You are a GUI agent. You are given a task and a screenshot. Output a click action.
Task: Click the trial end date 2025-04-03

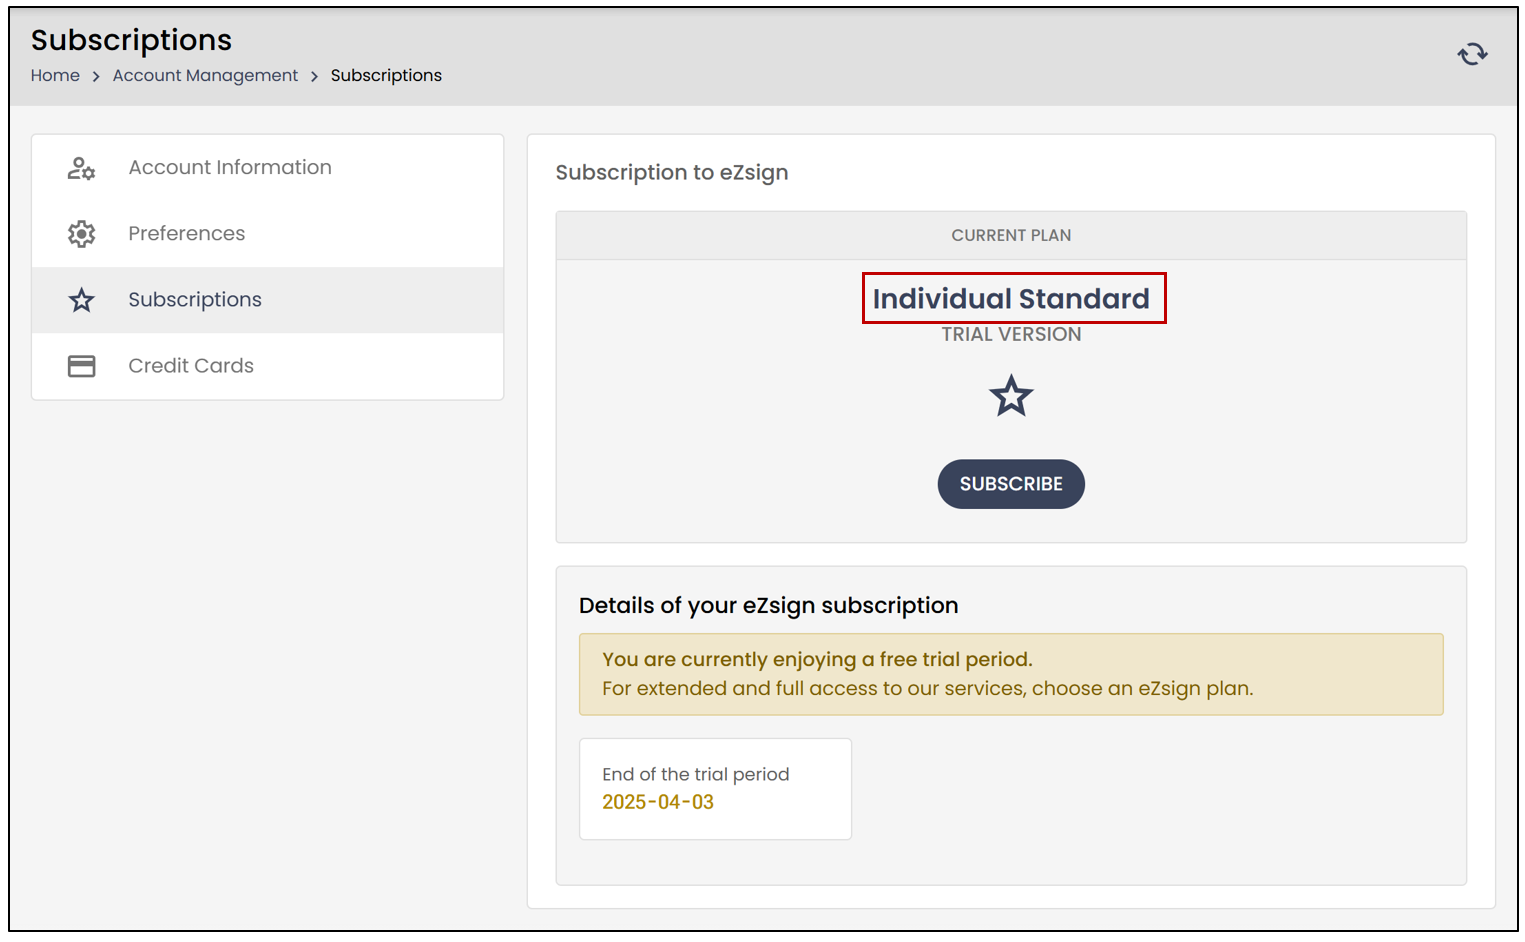click(658, 802)
